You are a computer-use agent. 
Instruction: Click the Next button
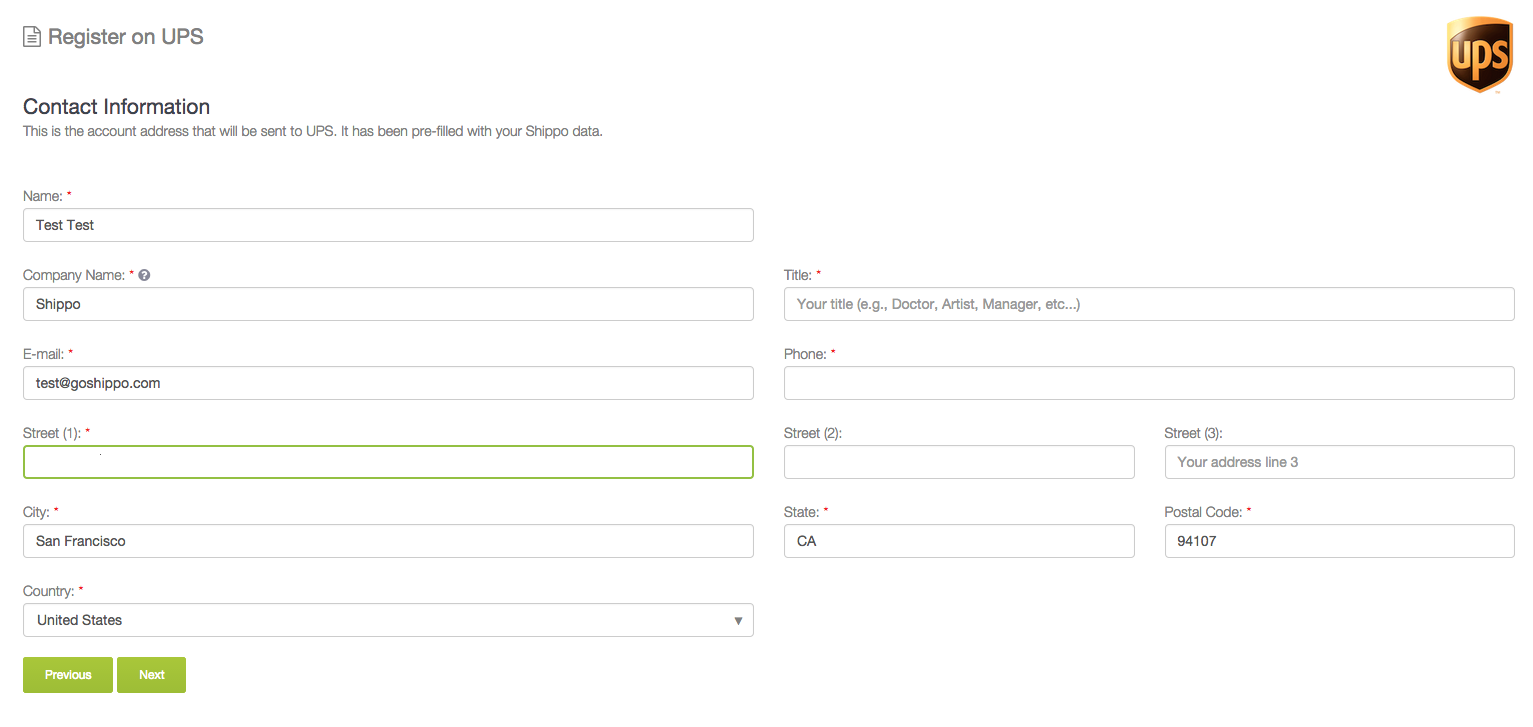click(x=151, y=675)
